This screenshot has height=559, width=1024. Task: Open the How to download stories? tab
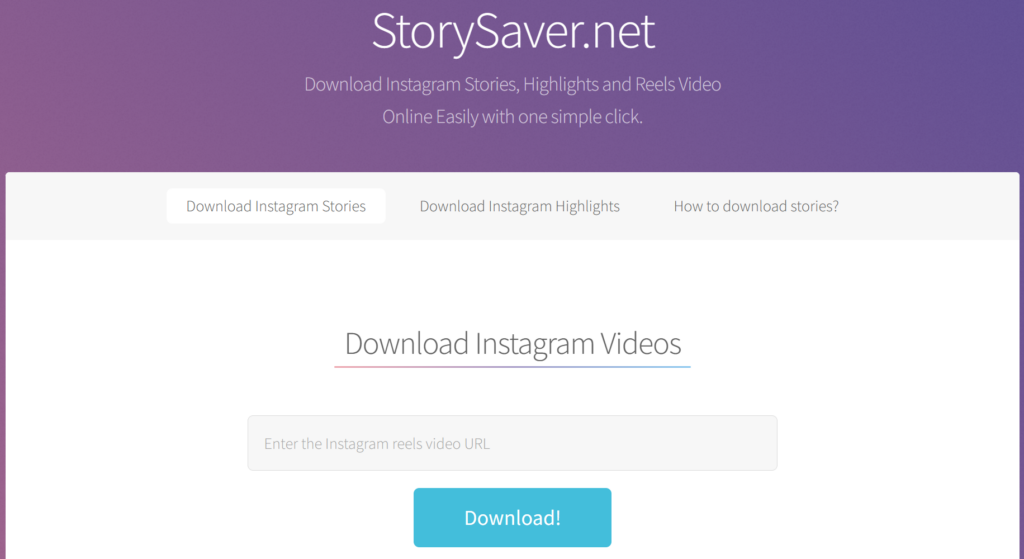[x=756, y=206]
